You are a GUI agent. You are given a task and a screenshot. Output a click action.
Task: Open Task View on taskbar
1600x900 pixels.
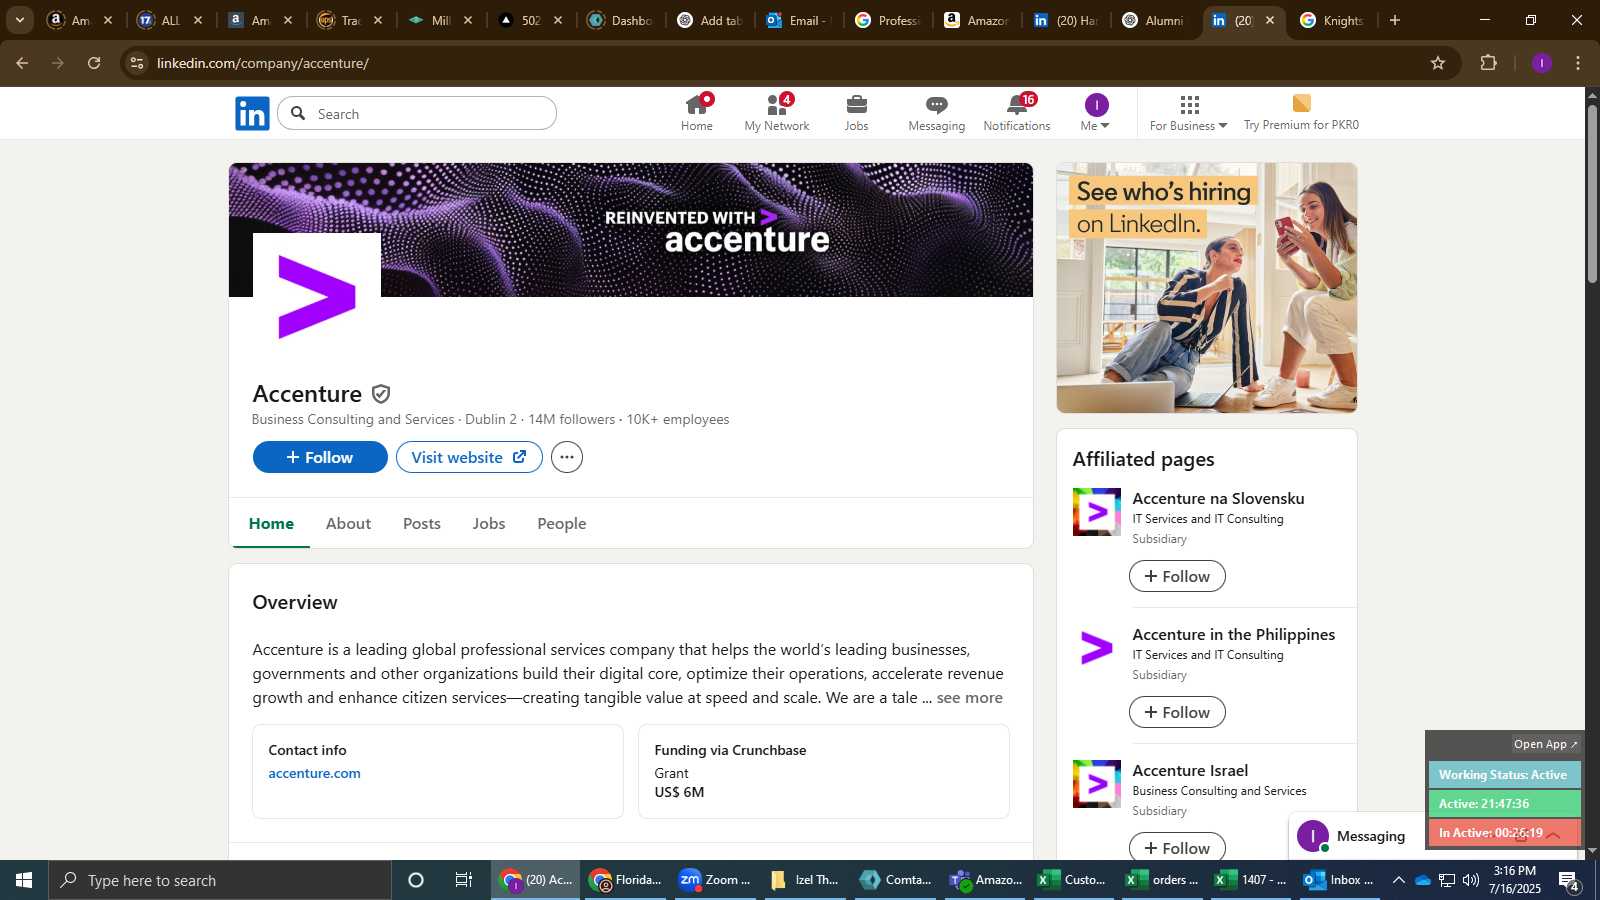point(464,880)
